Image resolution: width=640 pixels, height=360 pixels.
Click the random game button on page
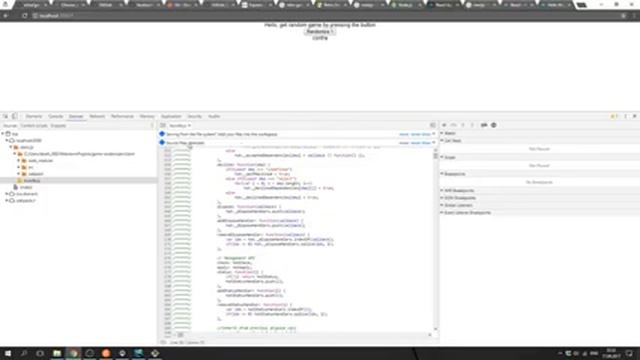click(x=320, y=31)
